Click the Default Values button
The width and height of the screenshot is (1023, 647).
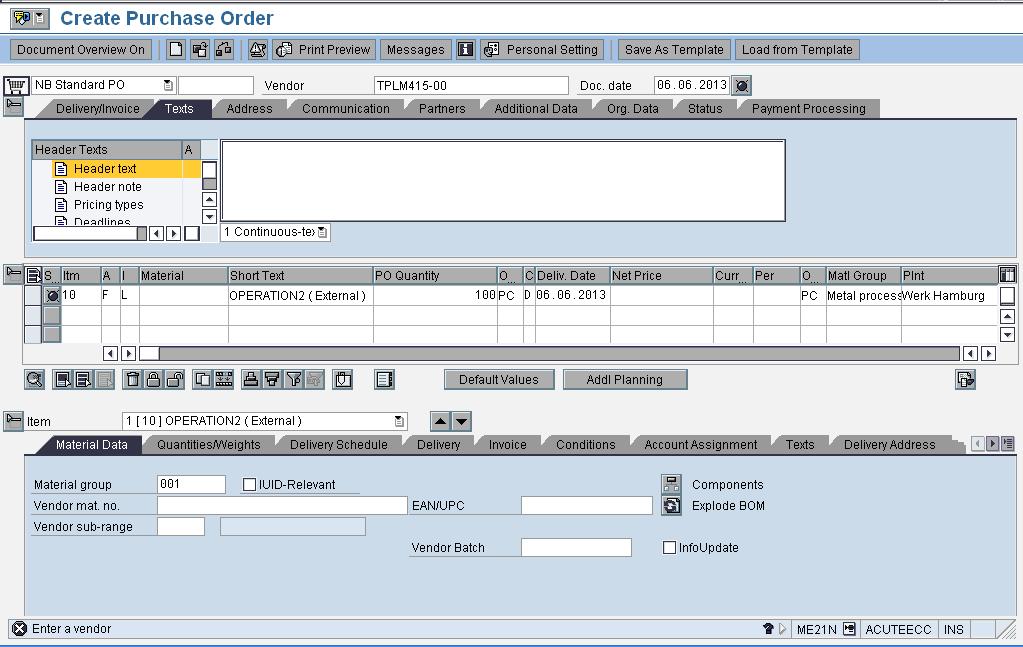498,379
